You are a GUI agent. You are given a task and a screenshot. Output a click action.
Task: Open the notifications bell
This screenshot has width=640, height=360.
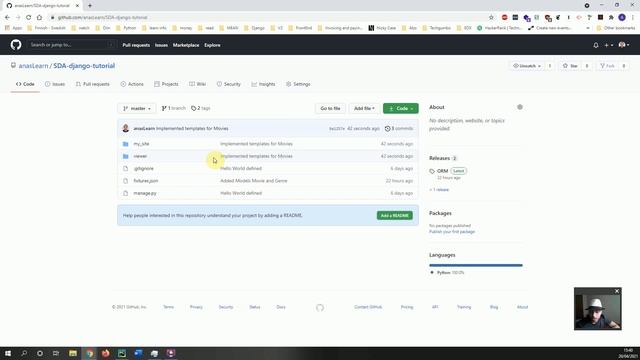(596, 45)
